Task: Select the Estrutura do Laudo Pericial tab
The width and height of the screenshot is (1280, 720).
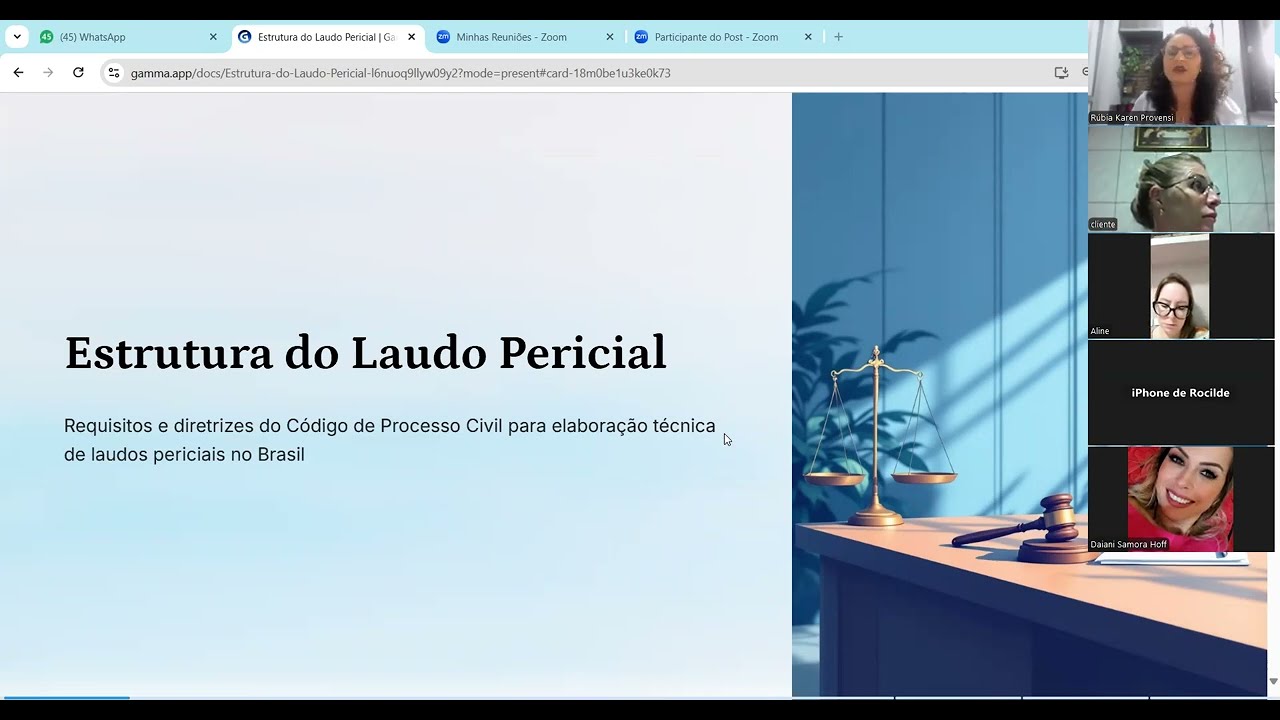Action: coord(327,37)
